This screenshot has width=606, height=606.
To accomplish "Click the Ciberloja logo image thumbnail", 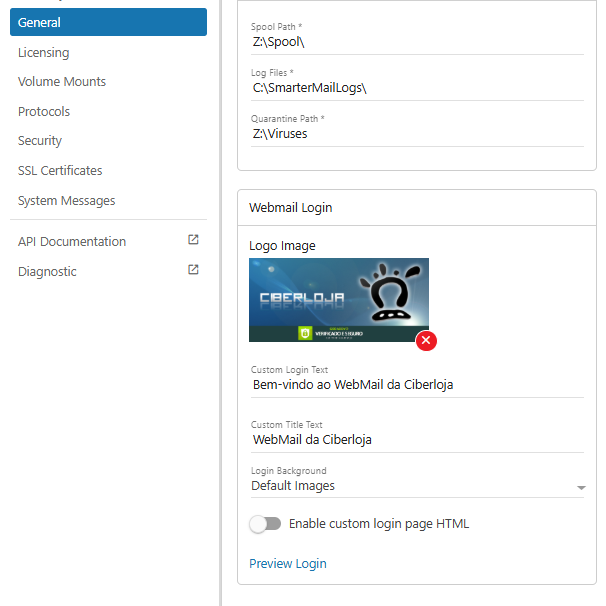I will point(338,299).
